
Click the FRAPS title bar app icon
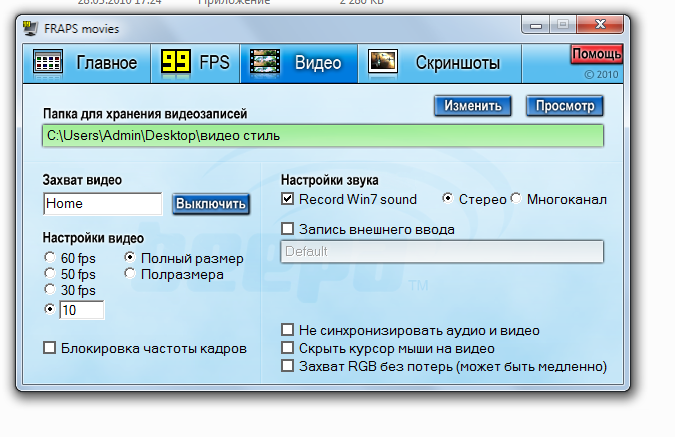(x=31, y=24)
